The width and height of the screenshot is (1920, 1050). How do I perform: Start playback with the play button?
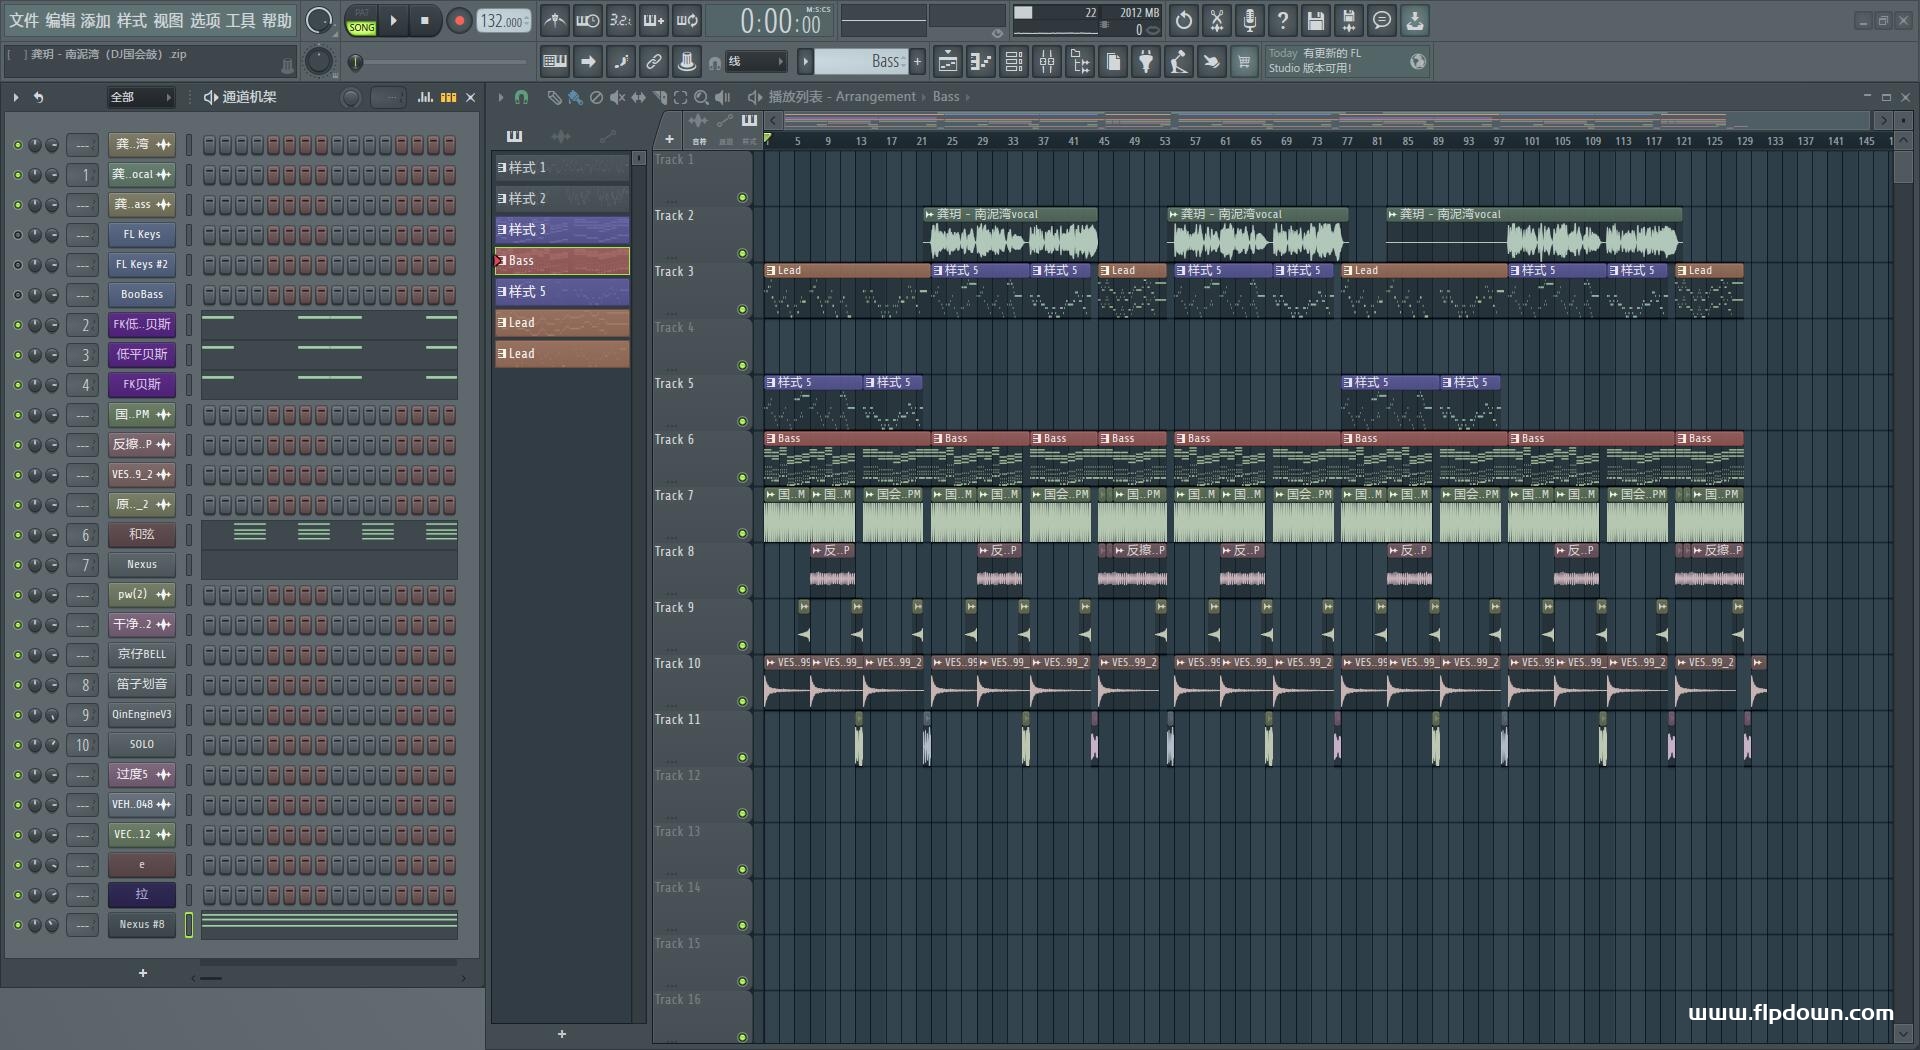pyautogui.click(x=393, y=21)
